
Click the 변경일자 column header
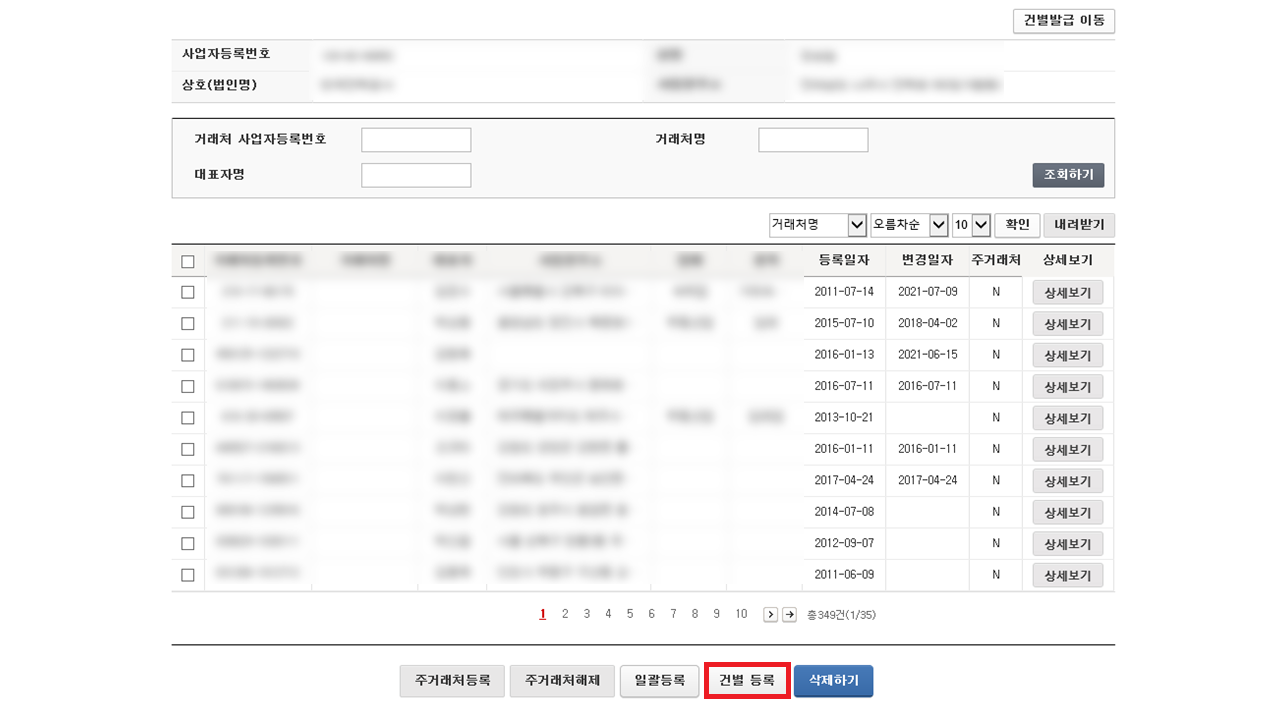coord(927,260)
